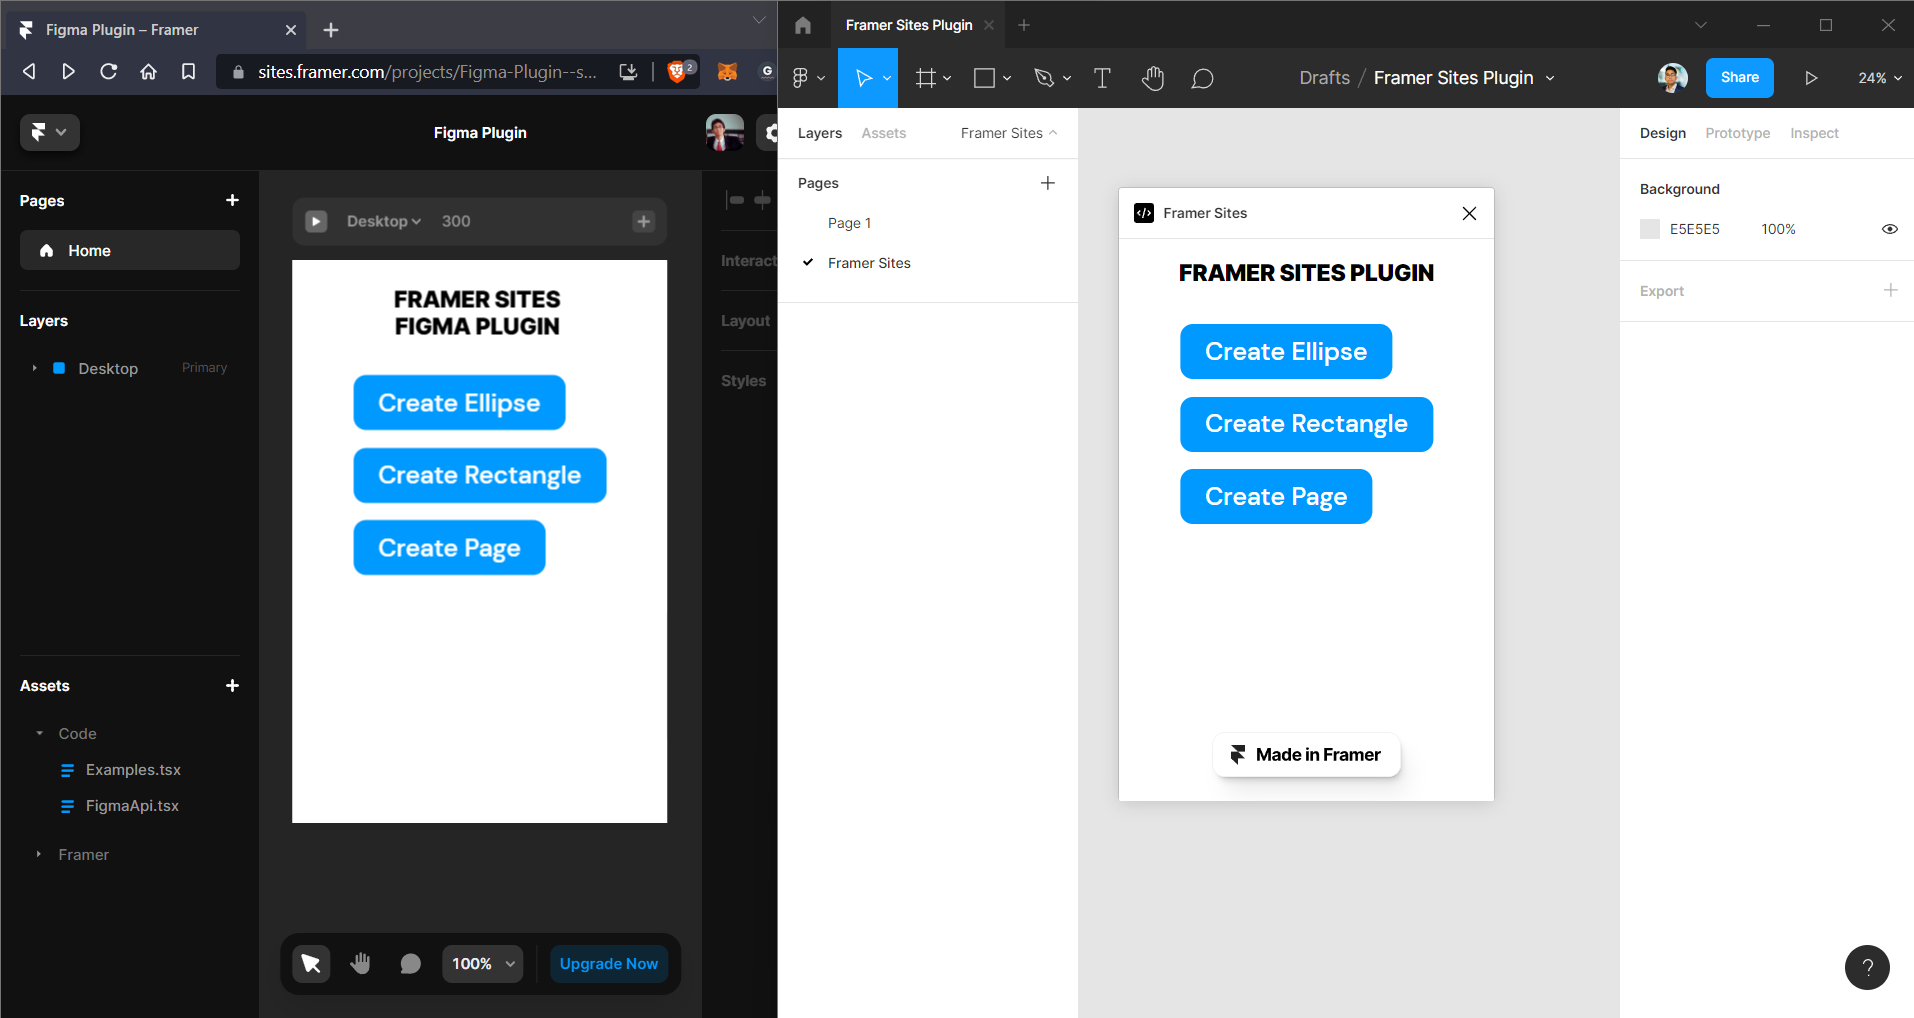1914x1018 pixels.
Task: Add new page in Figma
Action: tap(1048, 183)
